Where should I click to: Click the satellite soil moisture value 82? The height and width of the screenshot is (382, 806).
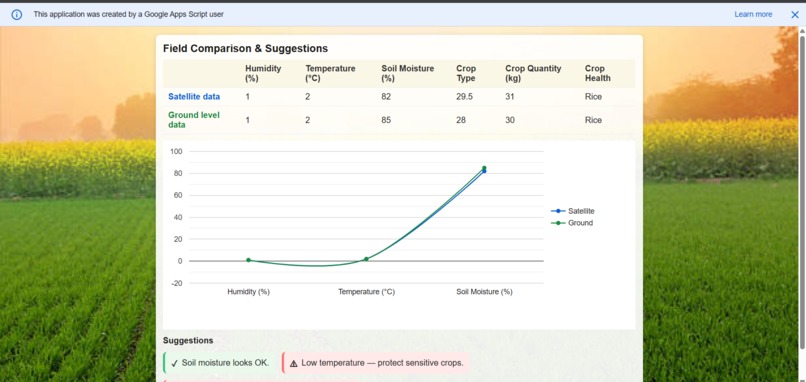pos(386,97)
